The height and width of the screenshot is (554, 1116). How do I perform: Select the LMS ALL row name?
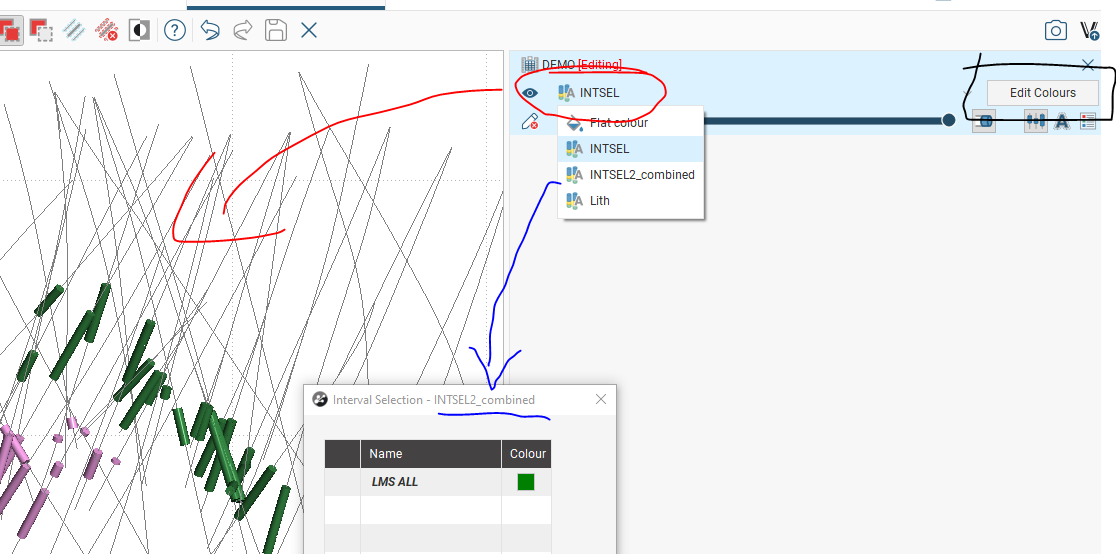click(395, 482)
